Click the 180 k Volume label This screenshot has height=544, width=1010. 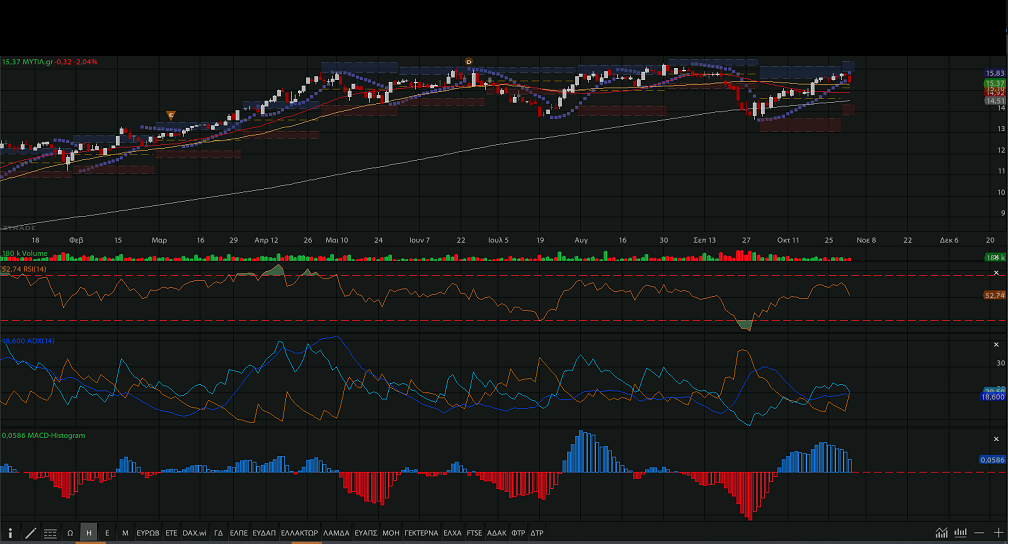pyautogui.click(x=24, y=254)
